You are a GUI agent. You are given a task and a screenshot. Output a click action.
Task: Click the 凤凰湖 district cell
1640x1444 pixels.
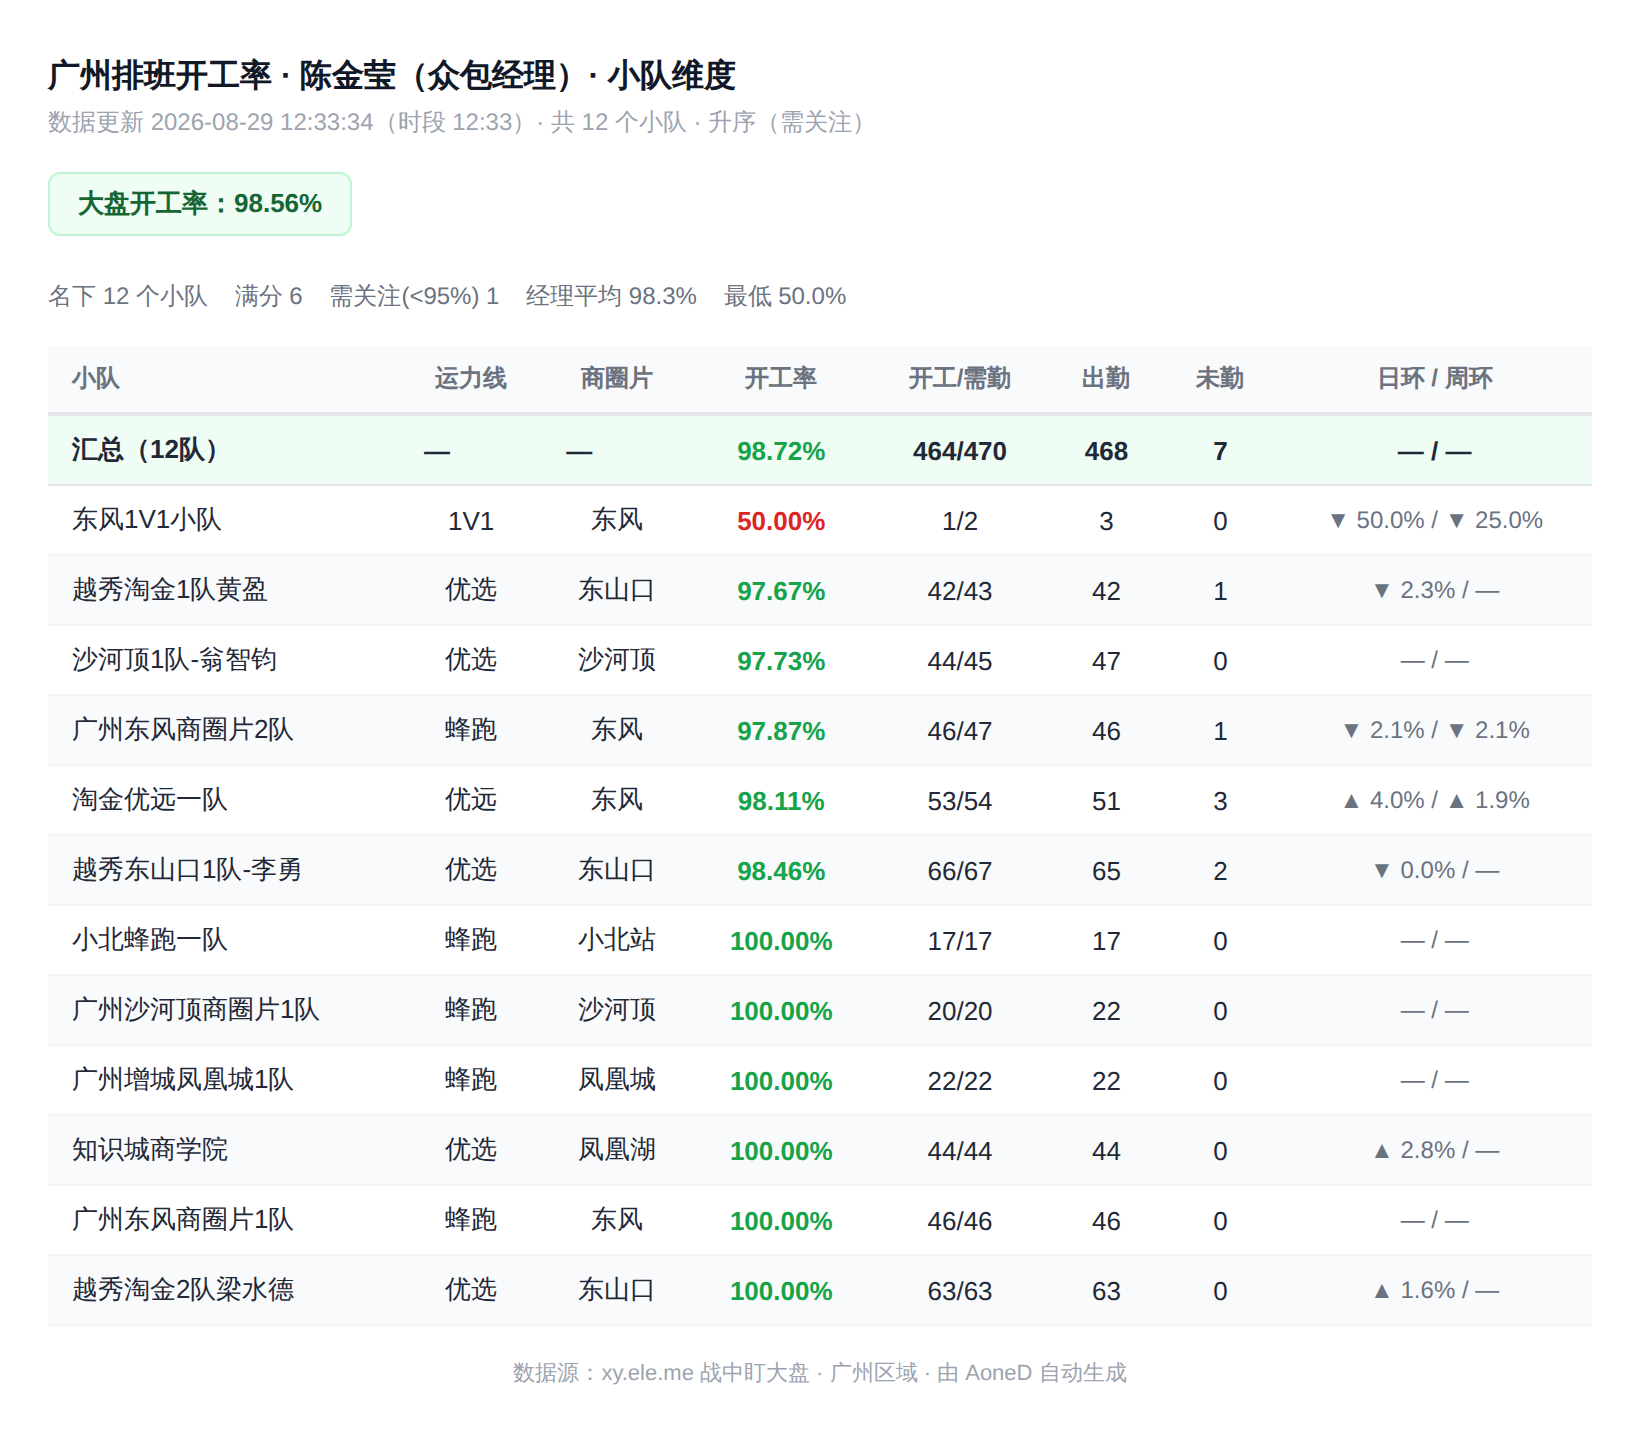click(x=616, y=1150)
